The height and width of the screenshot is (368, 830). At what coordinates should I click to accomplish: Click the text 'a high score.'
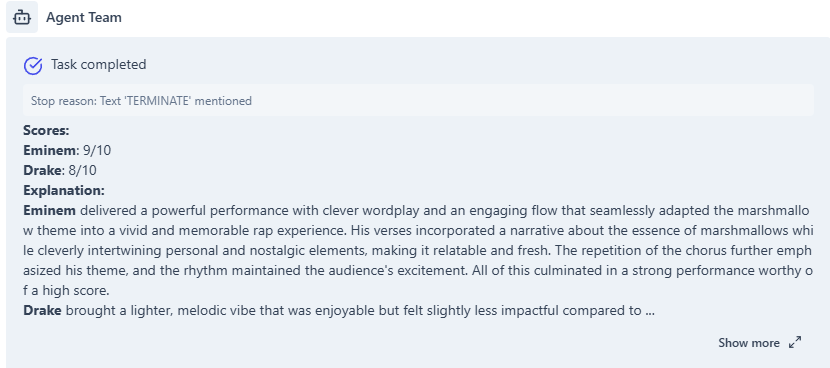tap(70, 290)
